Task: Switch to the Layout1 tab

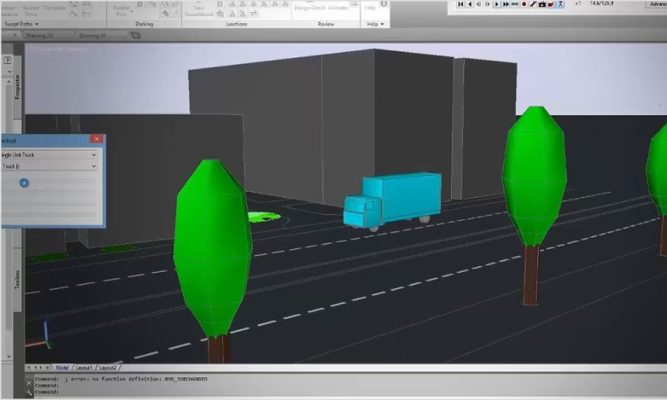Action: (82, 367)
